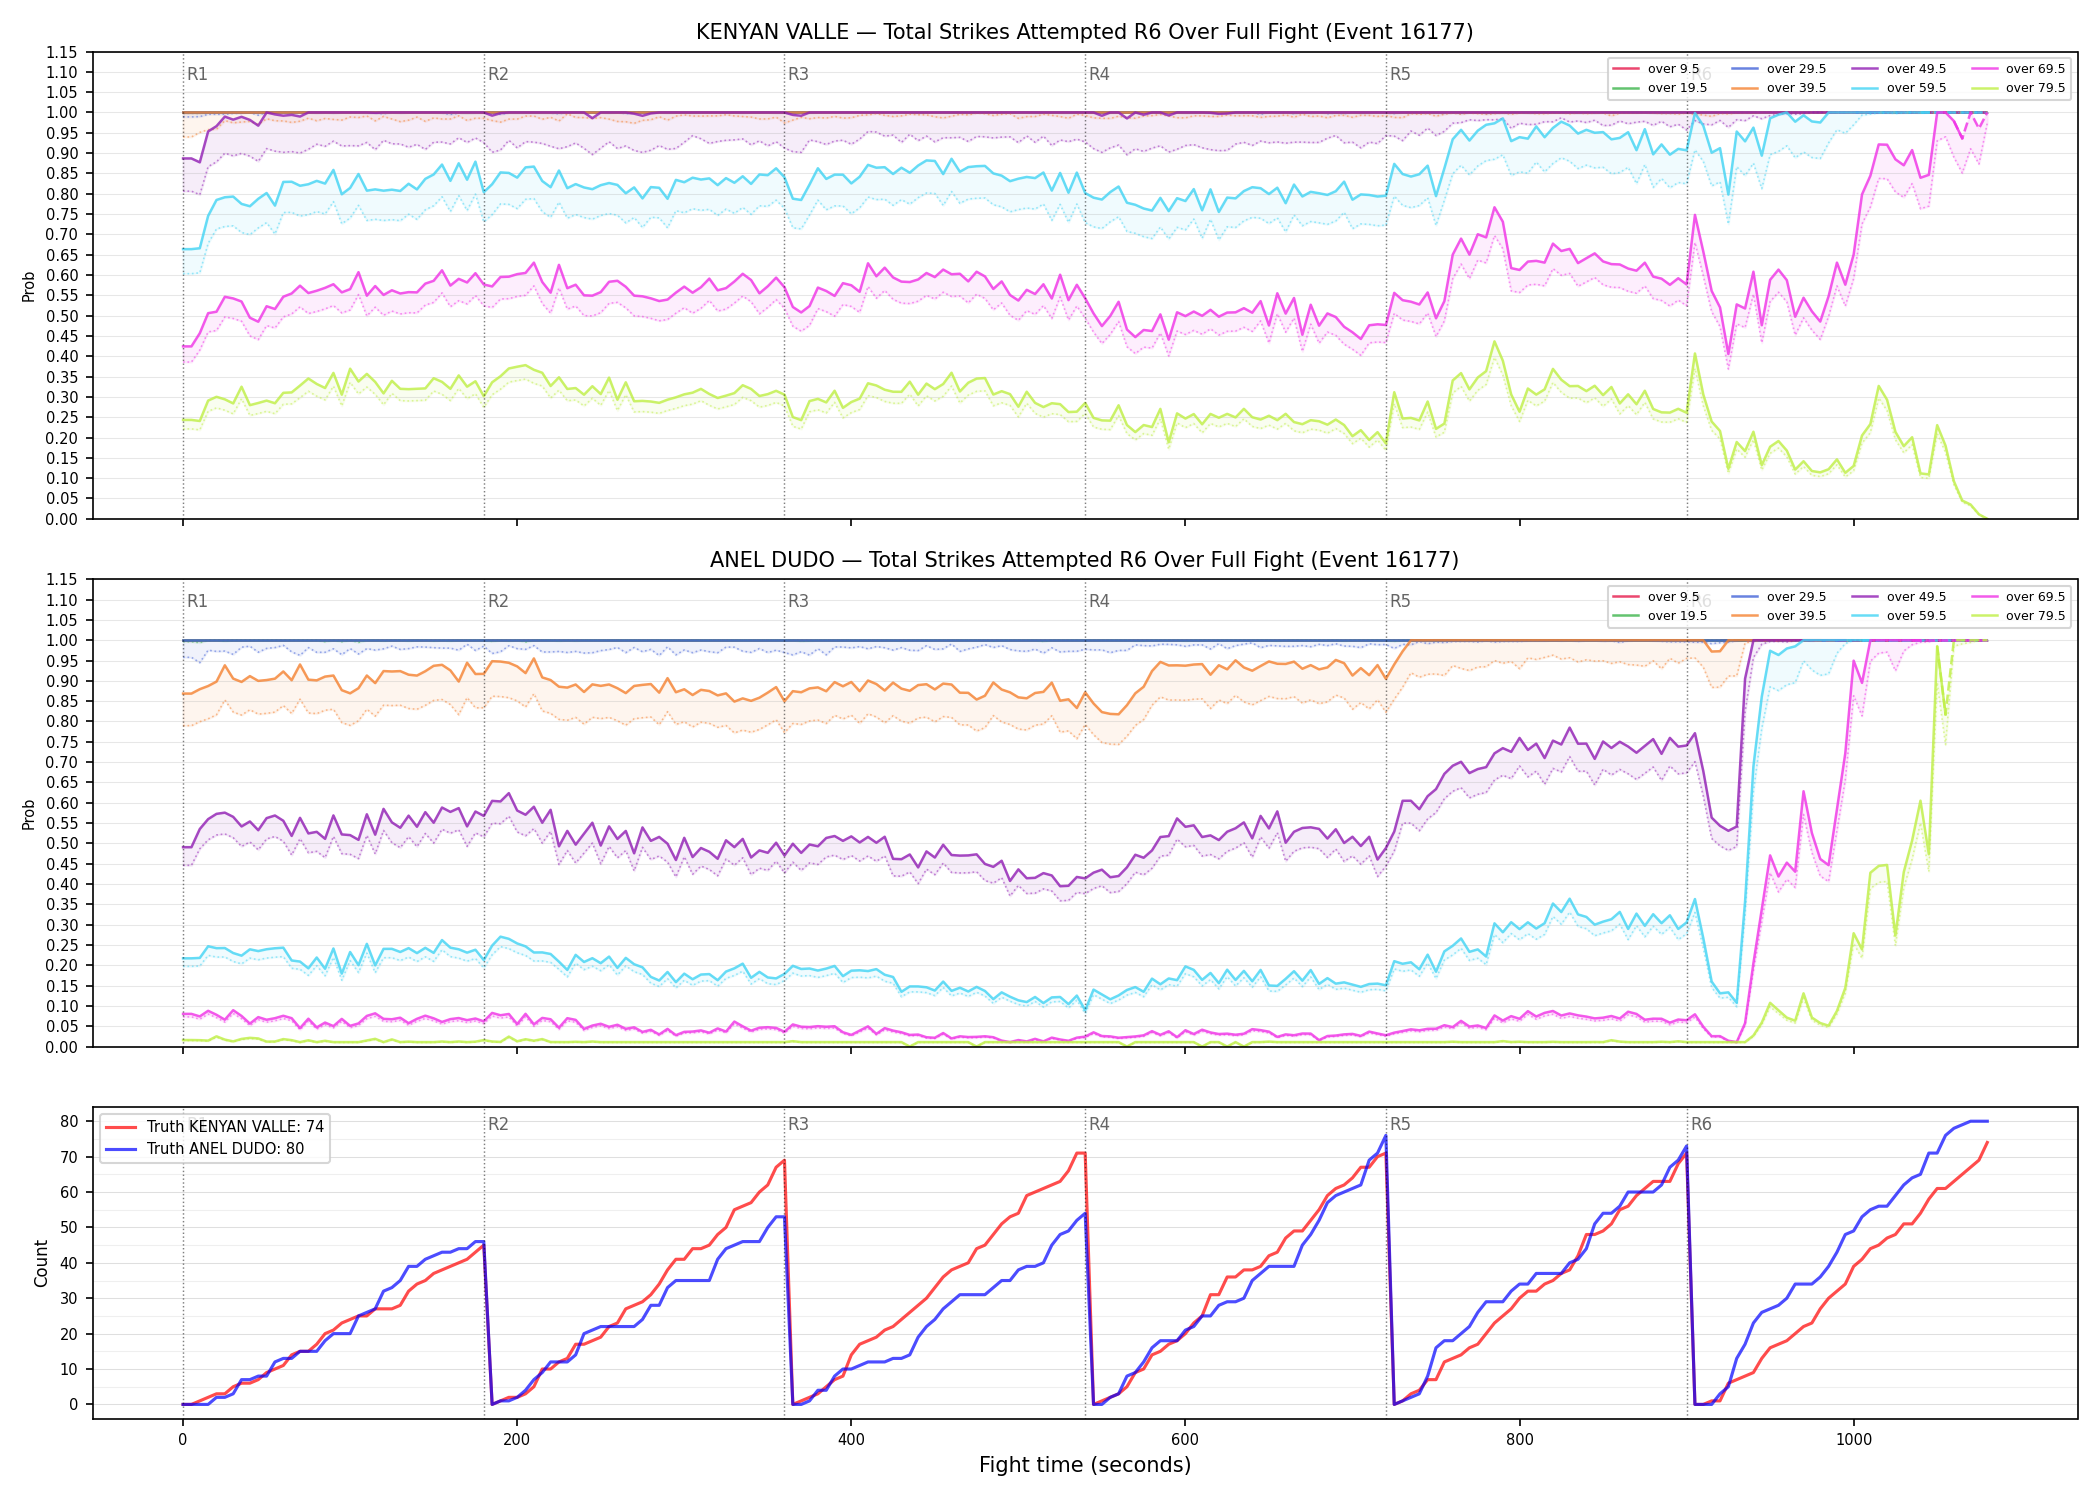This screenshot has width=2100, height=1500.
Task: Click the x-axis tick label 800
Action: [x=1520, y=1440]
